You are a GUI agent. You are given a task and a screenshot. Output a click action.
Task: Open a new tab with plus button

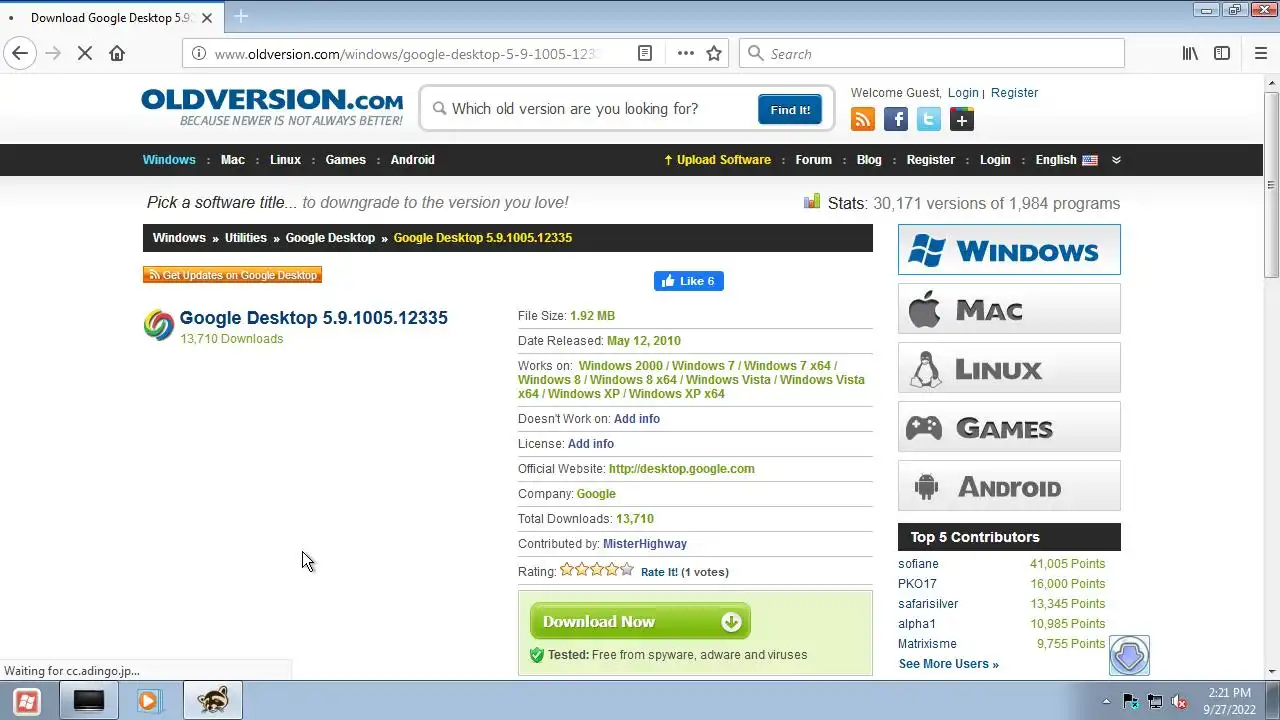(241, 17)
